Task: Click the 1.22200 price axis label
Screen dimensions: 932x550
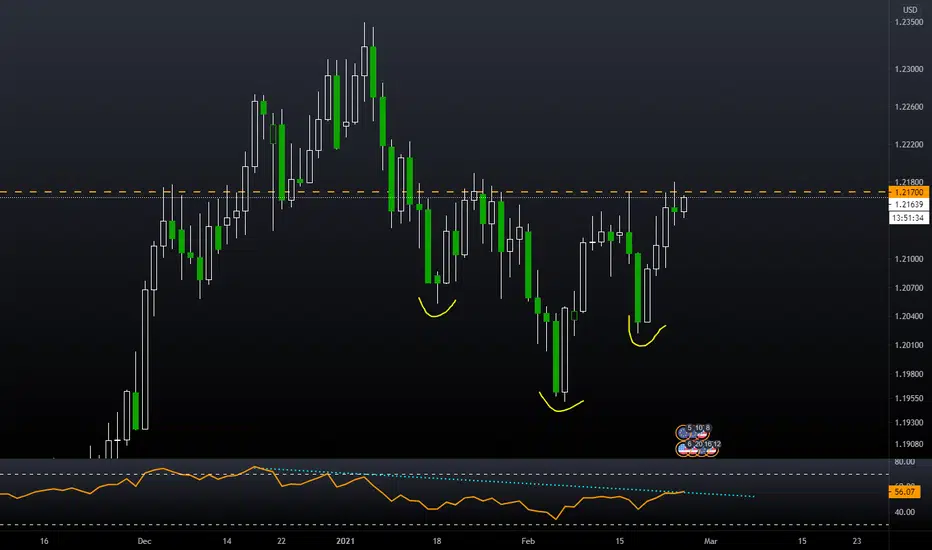Action: pyautogui.click(x=908, y=144)
